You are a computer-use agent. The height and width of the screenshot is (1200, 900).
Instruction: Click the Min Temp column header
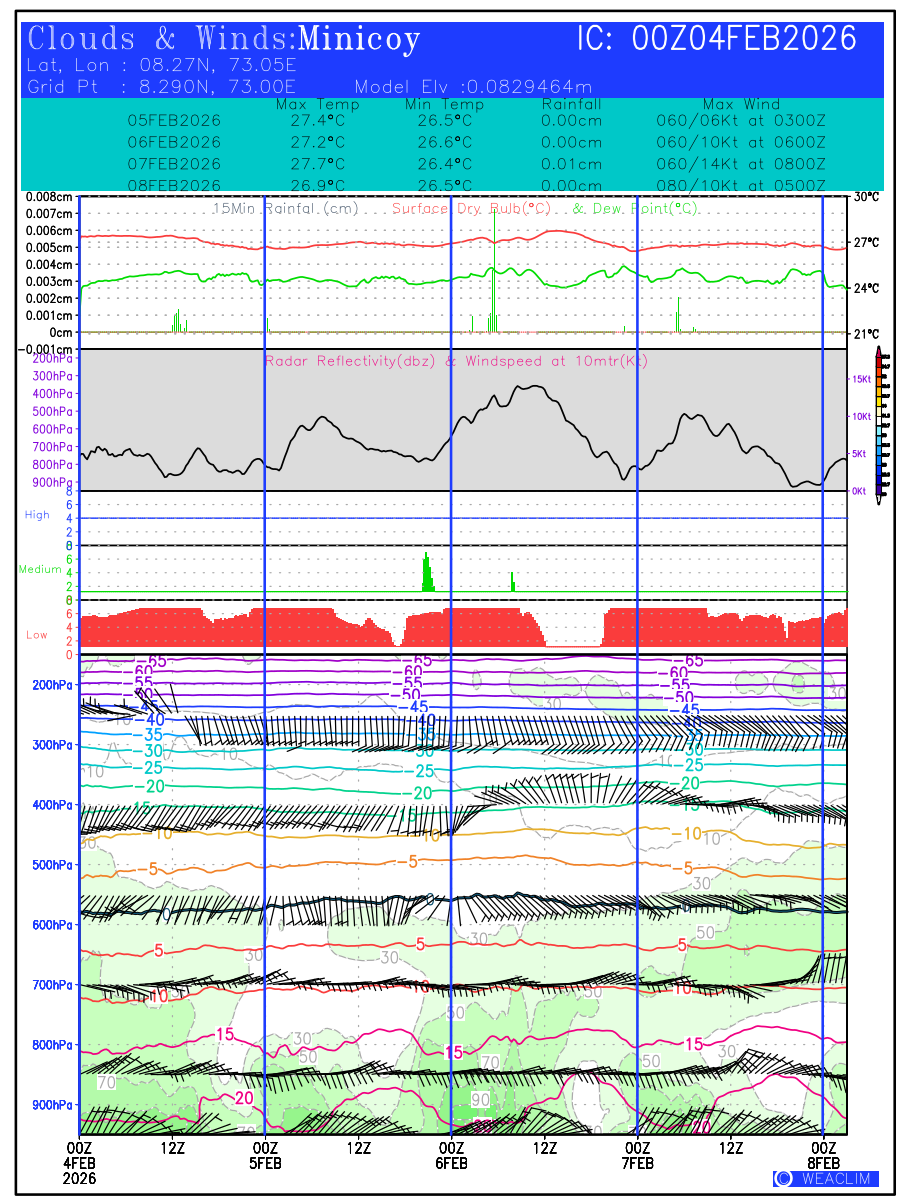pos(444,104)
